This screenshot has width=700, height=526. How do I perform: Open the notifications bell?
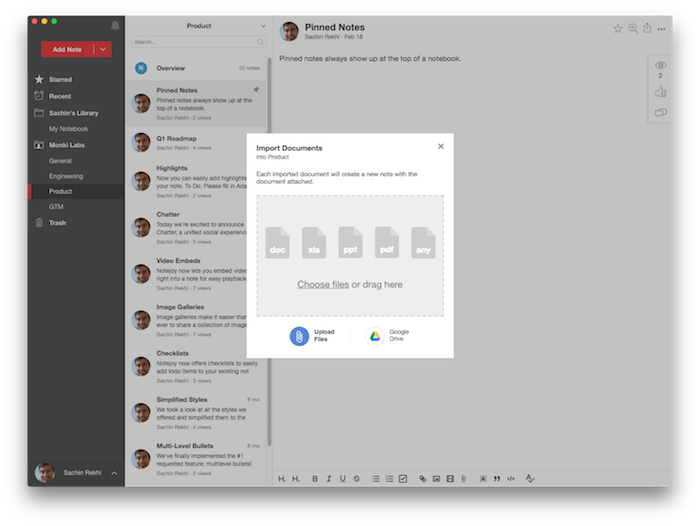(x=115, y=25)
